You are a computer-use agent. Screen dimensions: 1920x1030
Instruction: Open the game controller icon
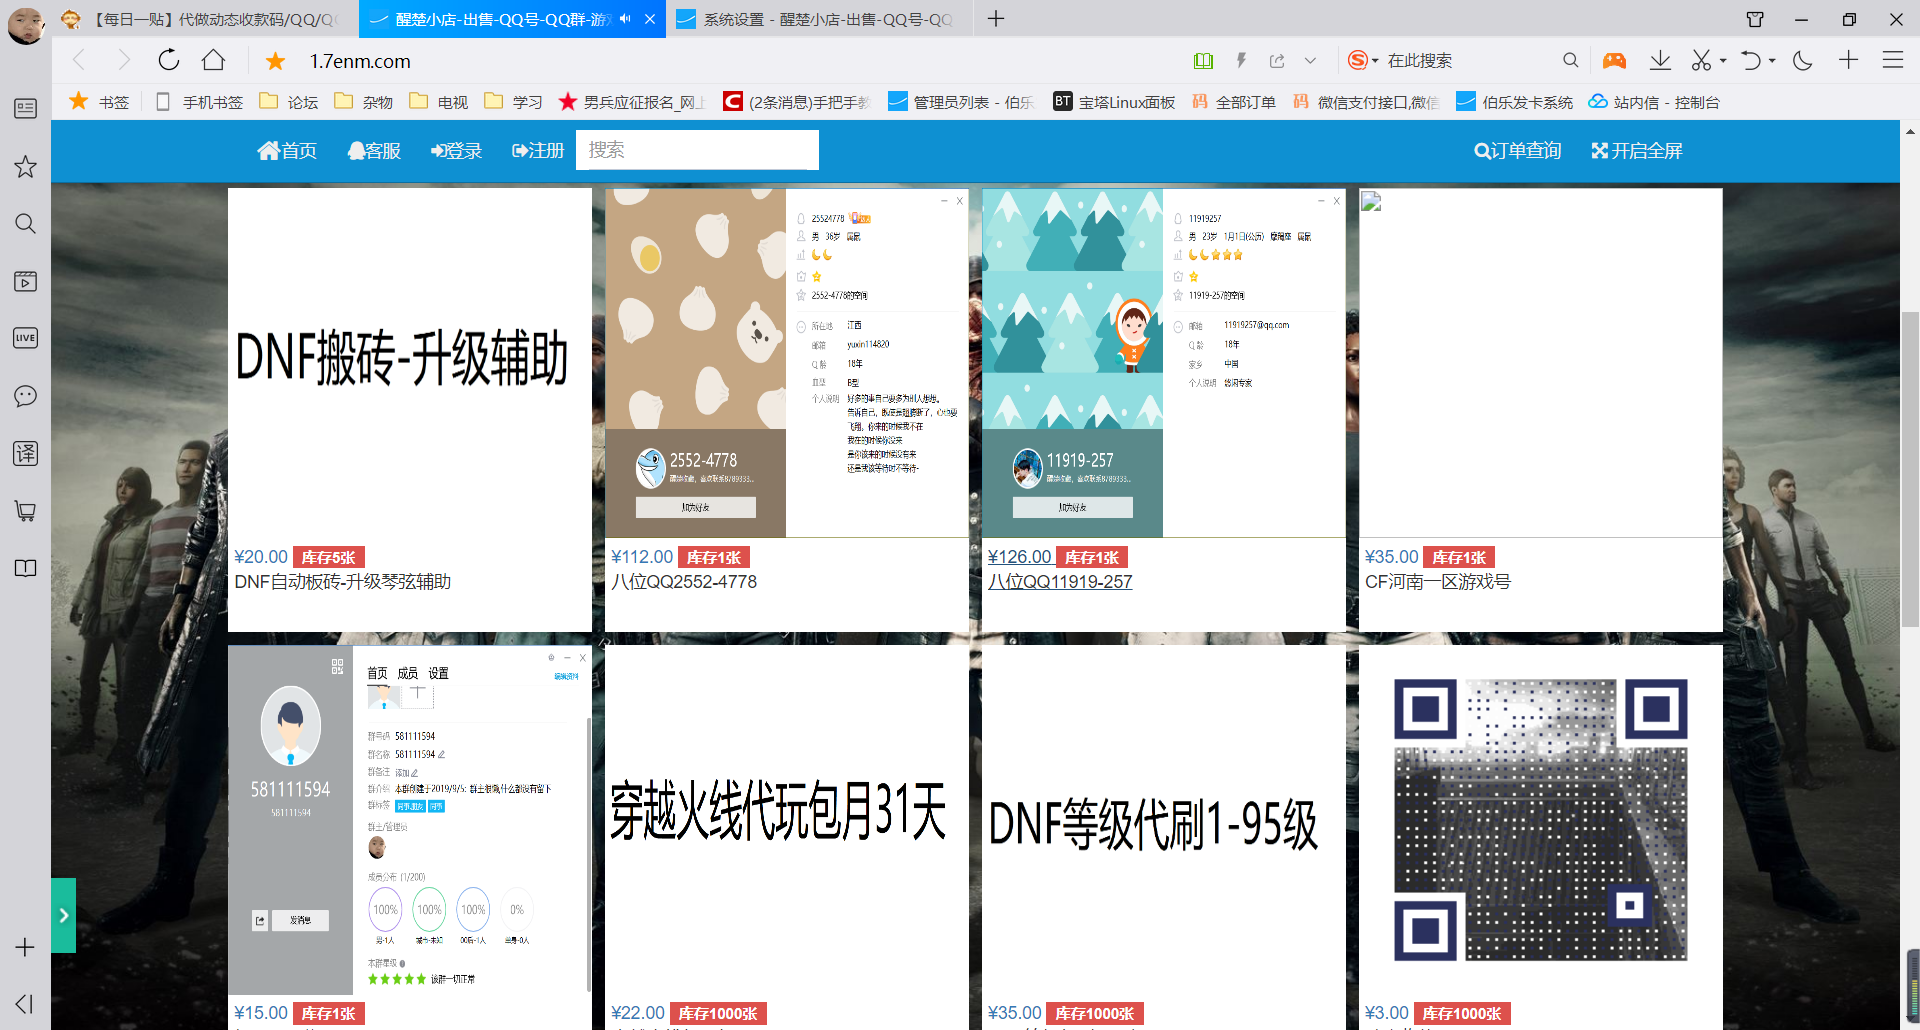(x=1614, y=60)
